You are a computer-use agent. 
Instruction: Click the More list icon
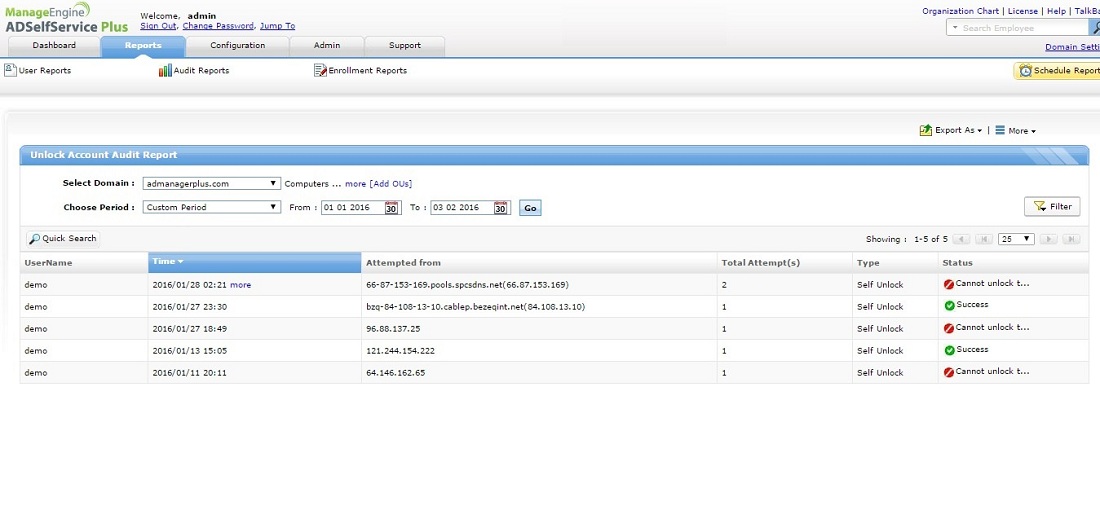[1000, 130]
